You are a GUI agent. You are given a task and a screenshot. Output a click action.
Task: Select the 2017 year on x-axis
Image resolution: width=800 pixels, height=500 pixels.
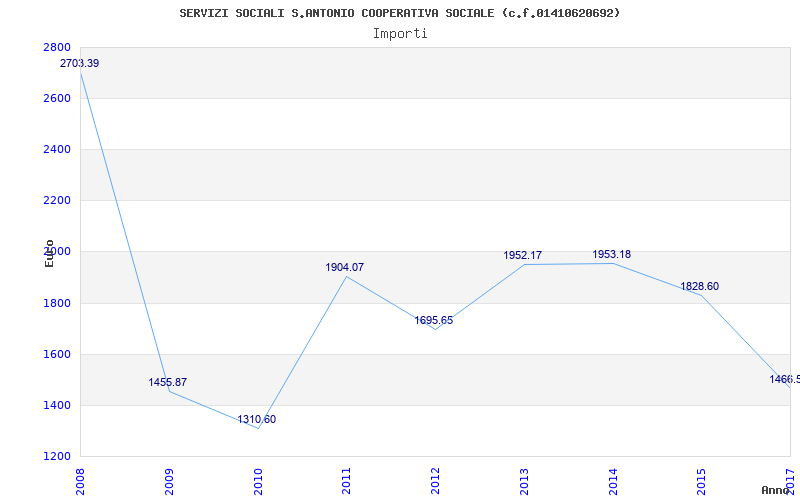pos(790,478)
